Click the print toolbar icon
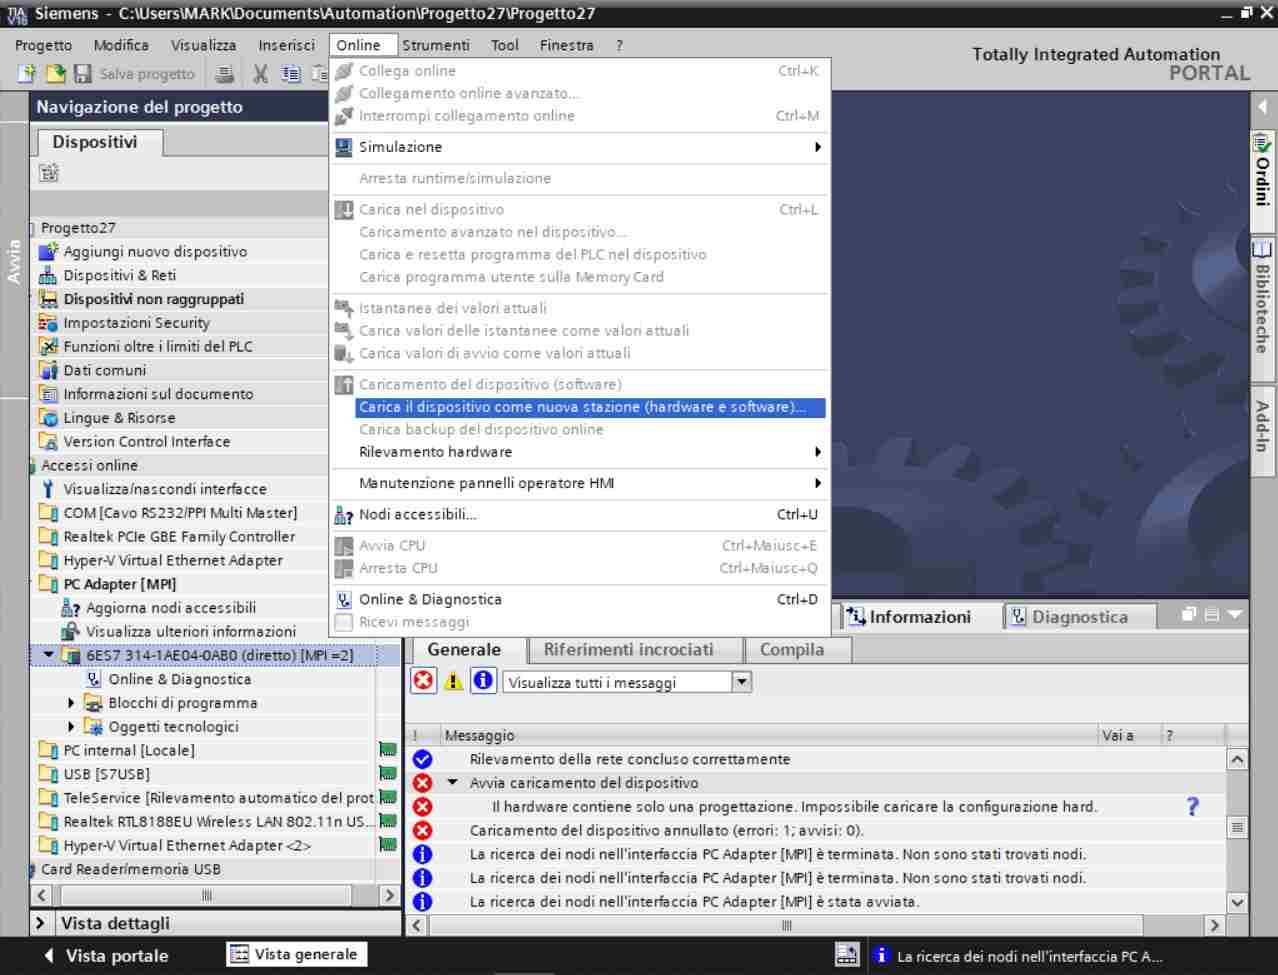Image resolution: width=1278 pixels, height=975 pixels. pos(226,74)
